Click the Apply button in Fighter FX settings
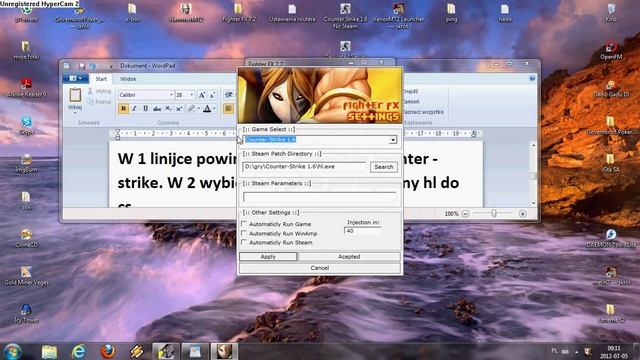Screen dimensions: 640x360 [x=268, y=256]
